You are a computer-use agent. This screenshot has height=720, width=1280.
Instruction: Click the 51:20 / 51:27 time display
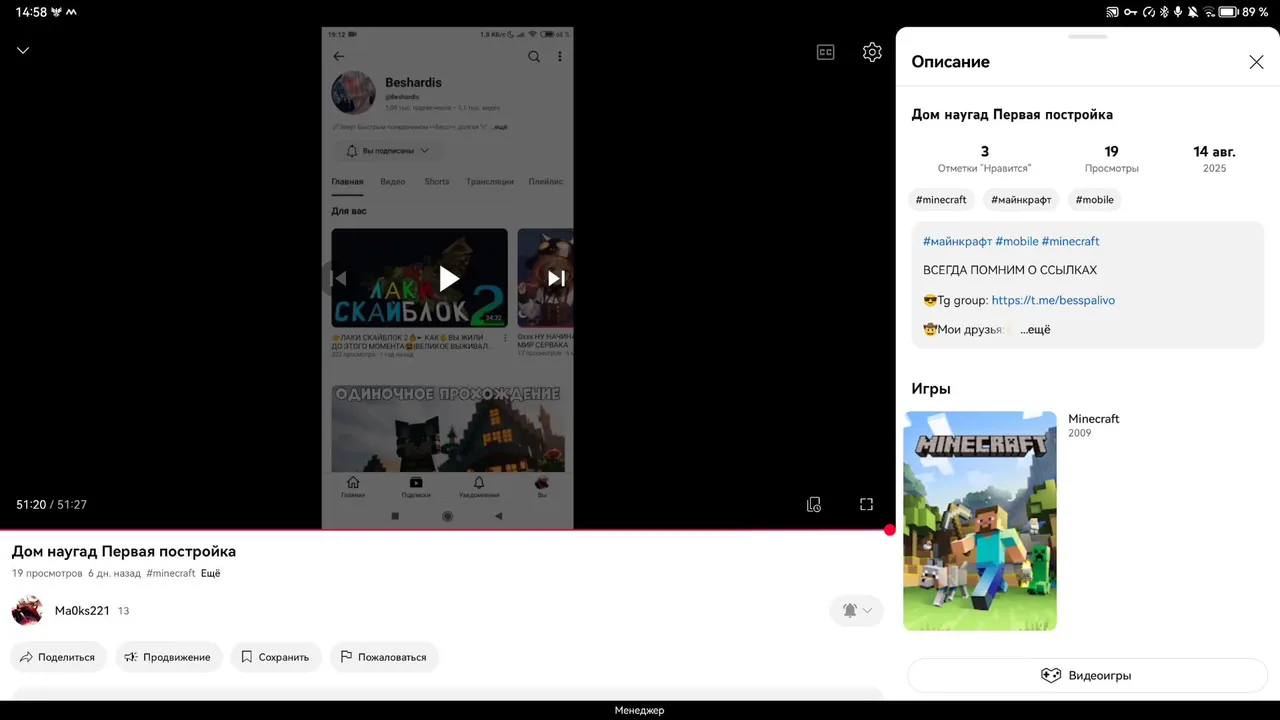(51, 505)
